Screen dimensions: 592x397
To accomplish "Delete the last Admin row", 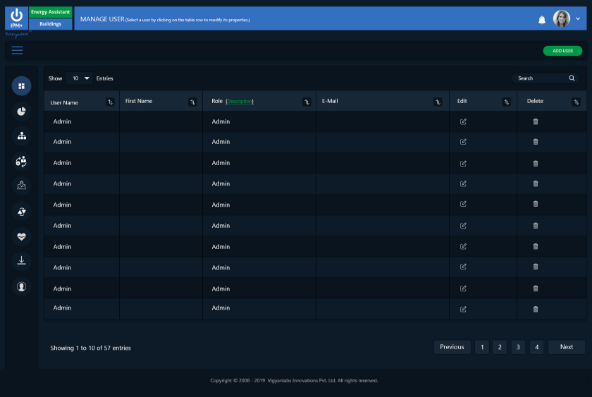I will (x=535, y=309).
